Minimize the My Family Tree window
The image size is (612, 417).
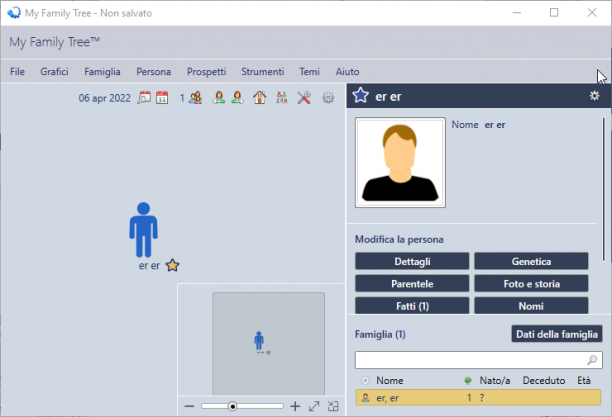(x=517, y=12)
